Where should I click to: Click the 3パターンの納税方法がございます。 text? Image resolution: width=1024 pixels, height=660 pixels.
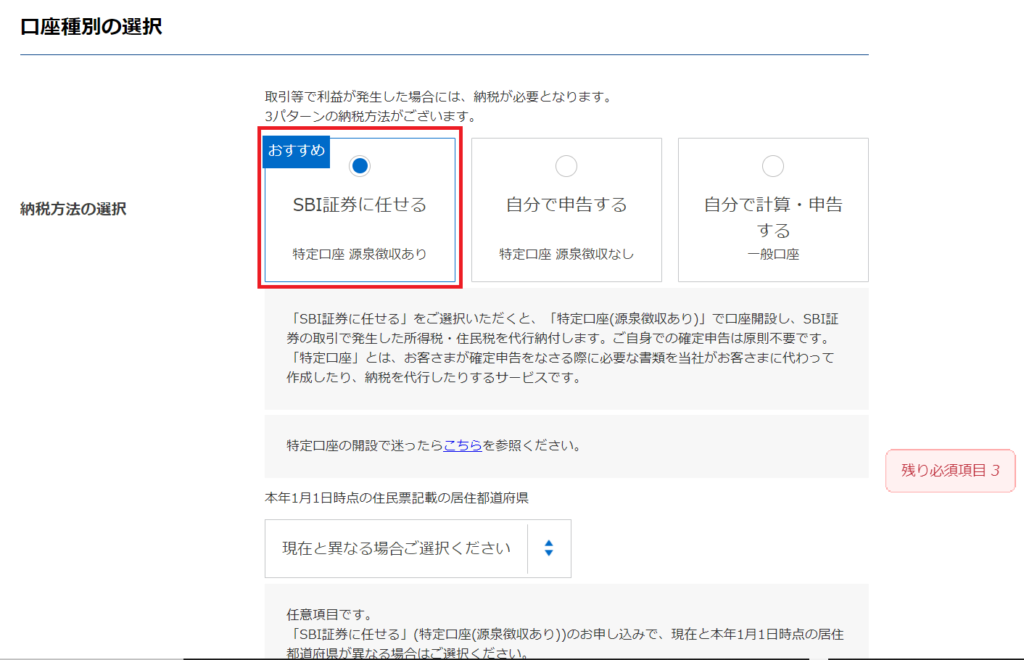point(371,116)
